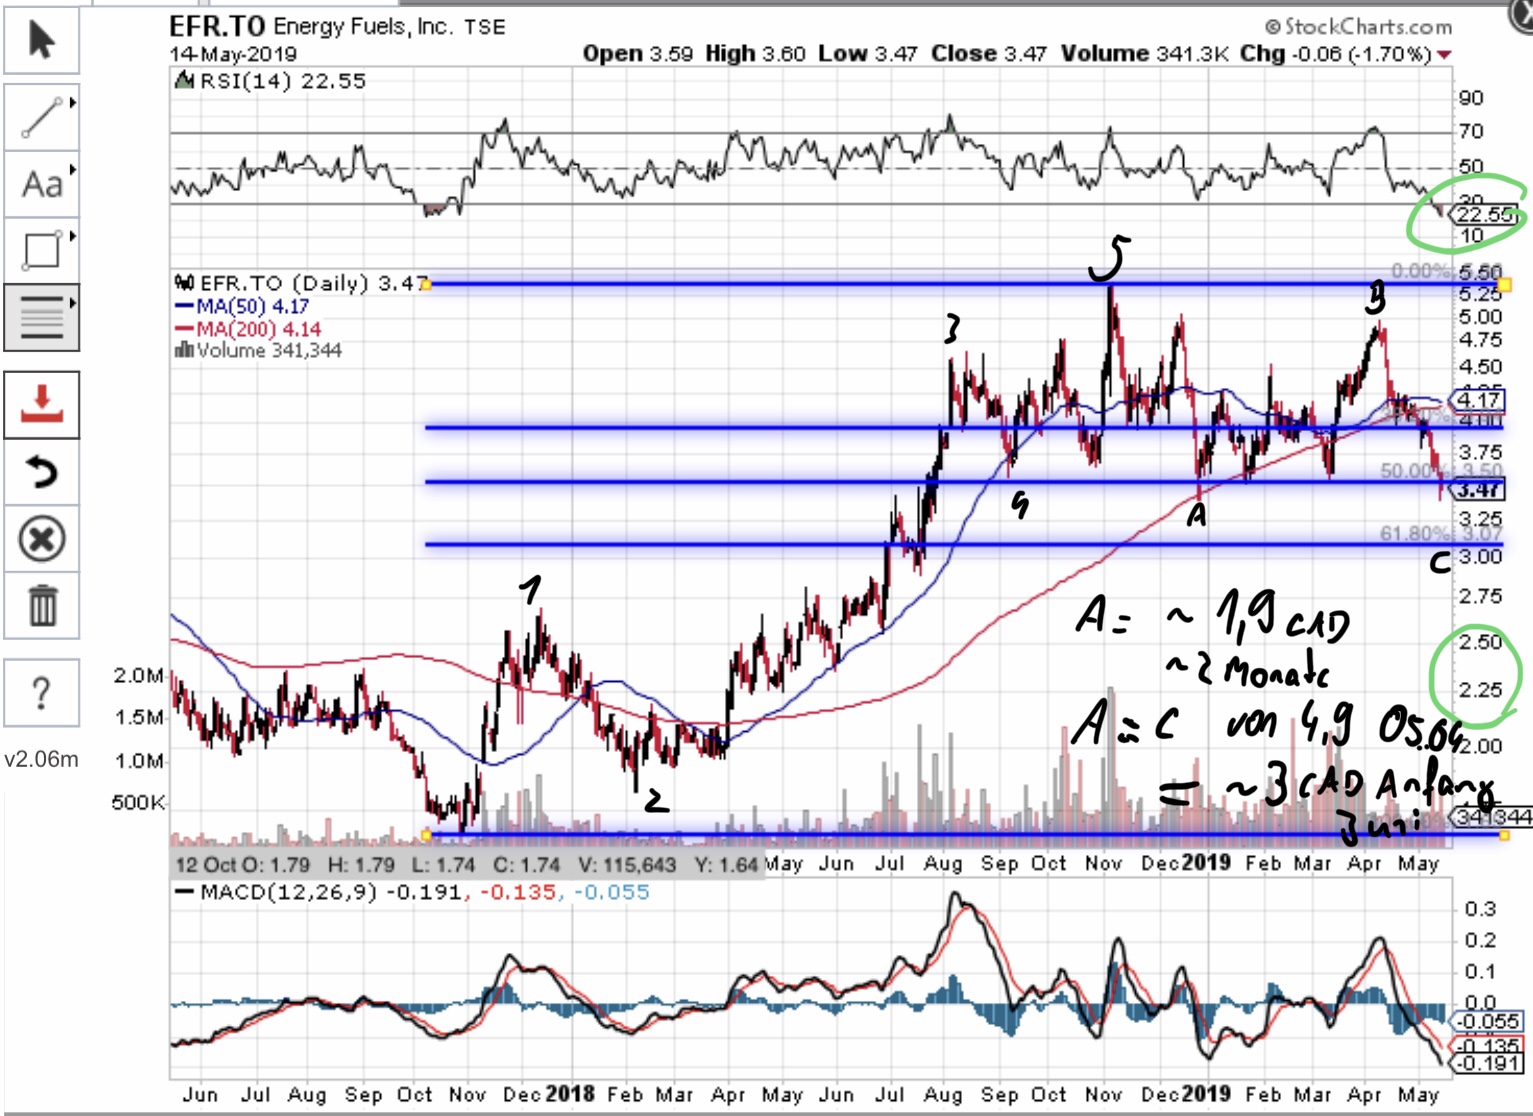Expand line tool options via small arrow

click(x=73, y=103)
